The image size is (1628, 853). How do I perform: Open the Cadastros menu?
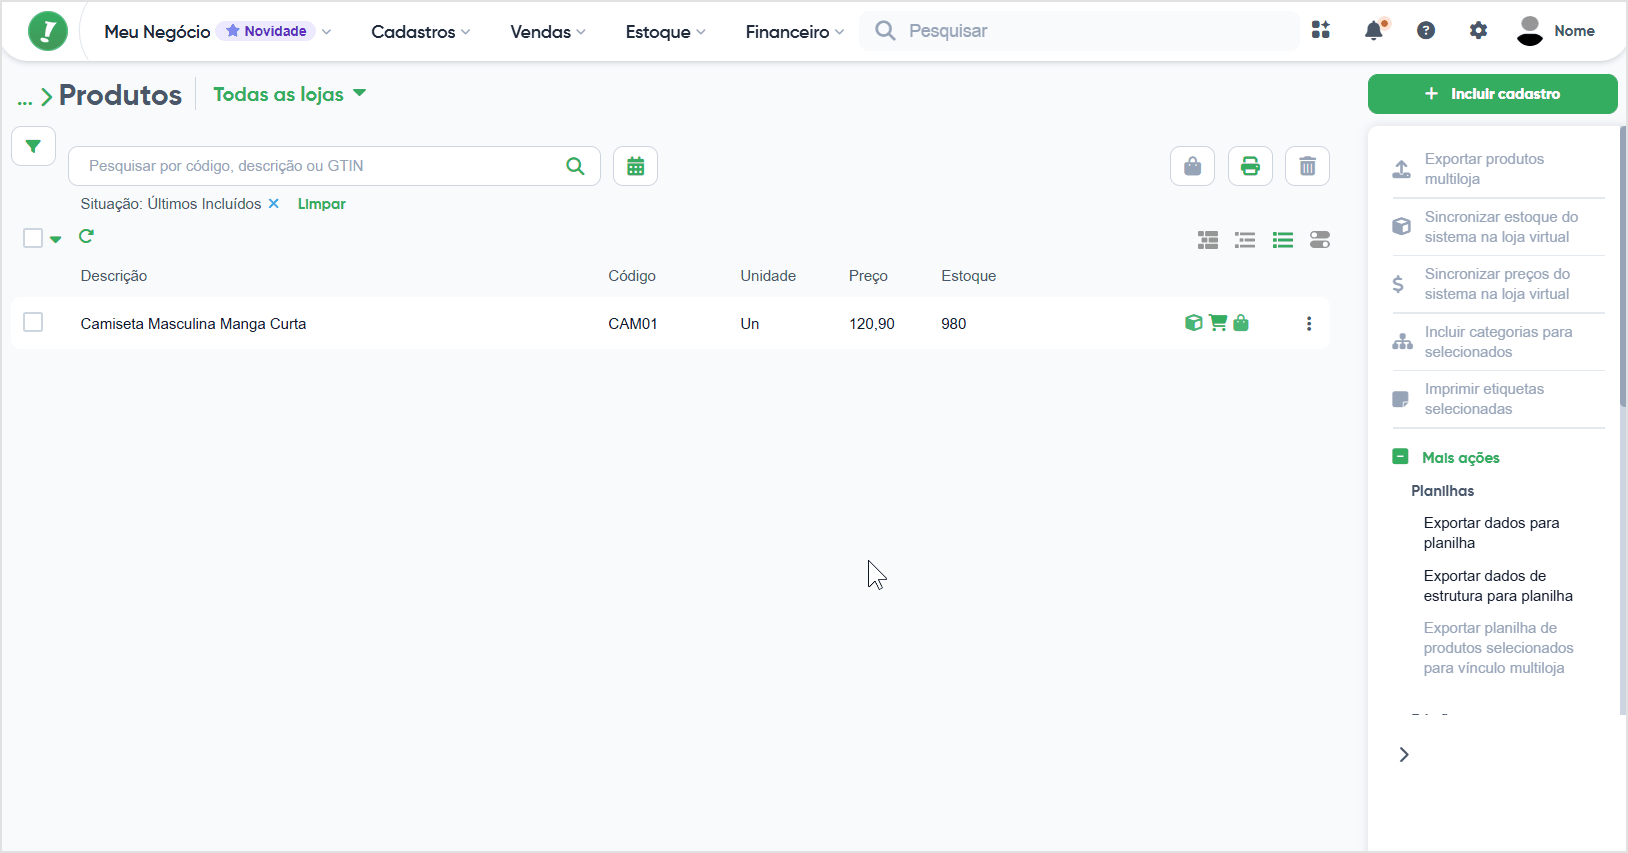420,31
